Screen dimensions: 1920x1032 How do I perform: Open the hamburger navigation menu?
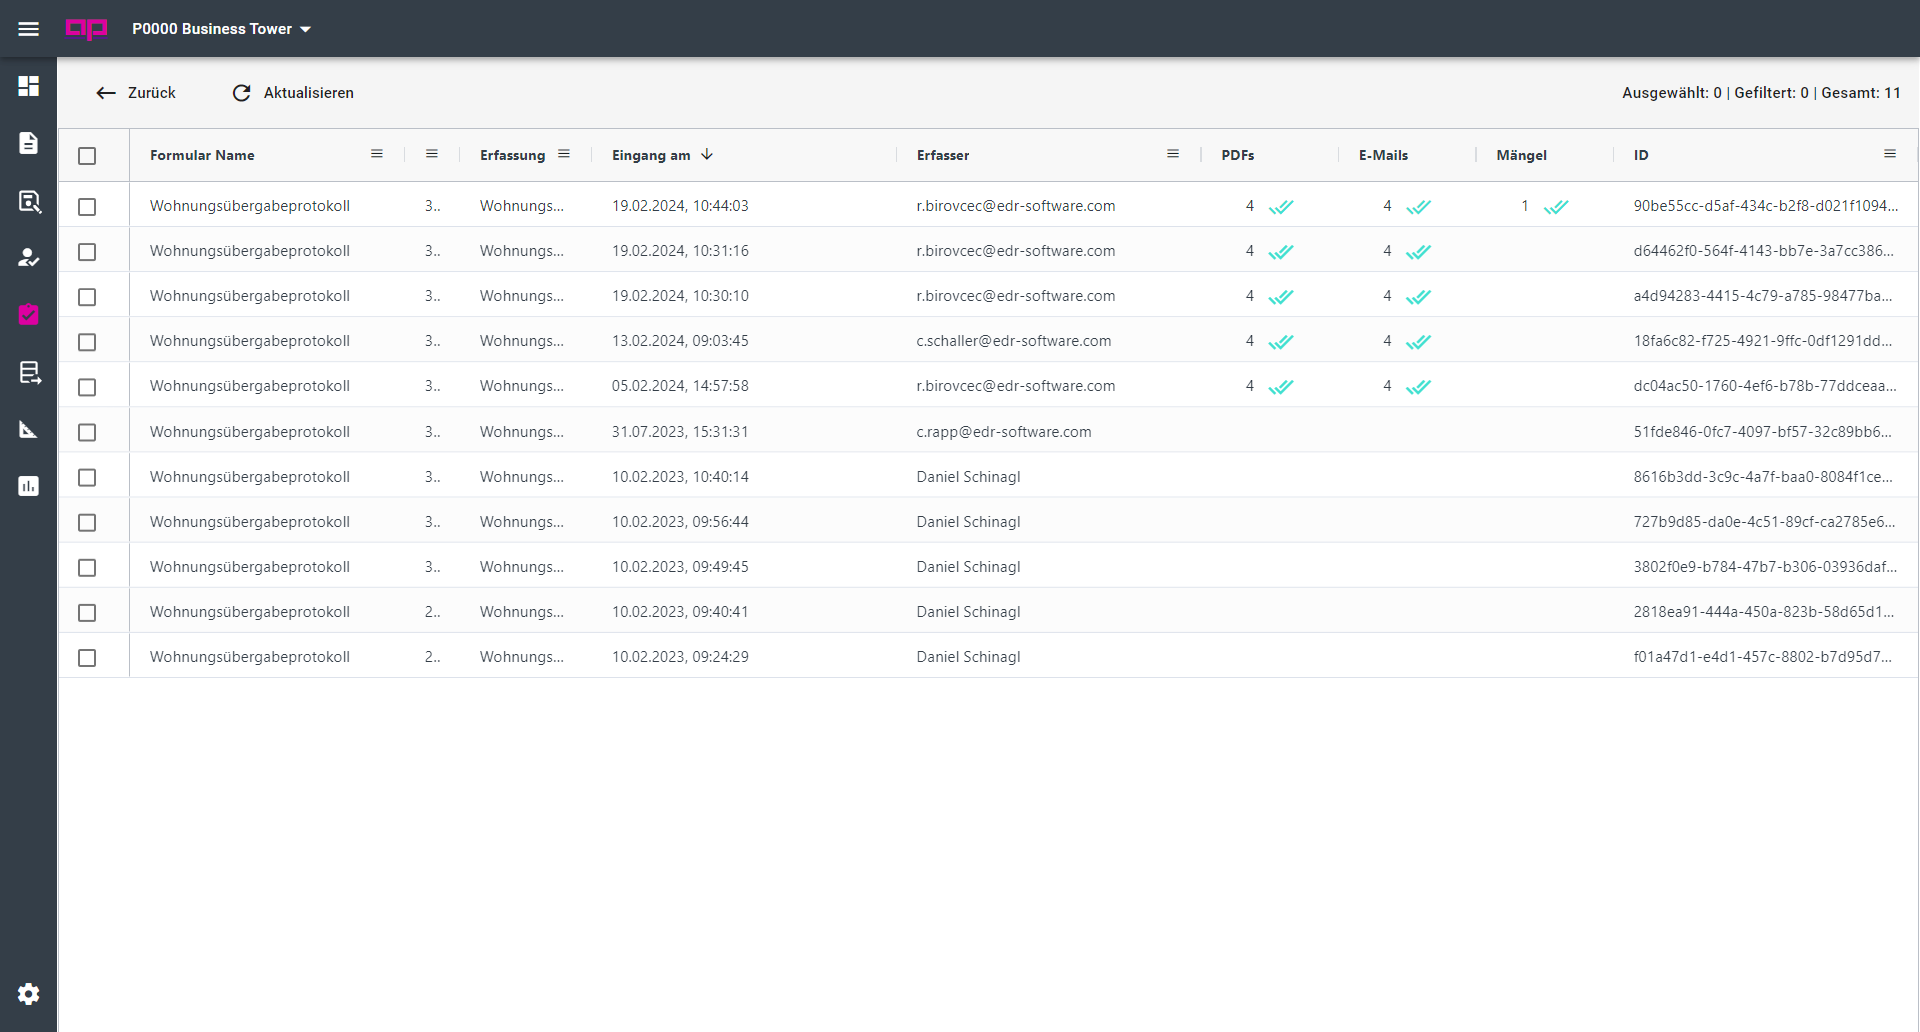point(28,29)
